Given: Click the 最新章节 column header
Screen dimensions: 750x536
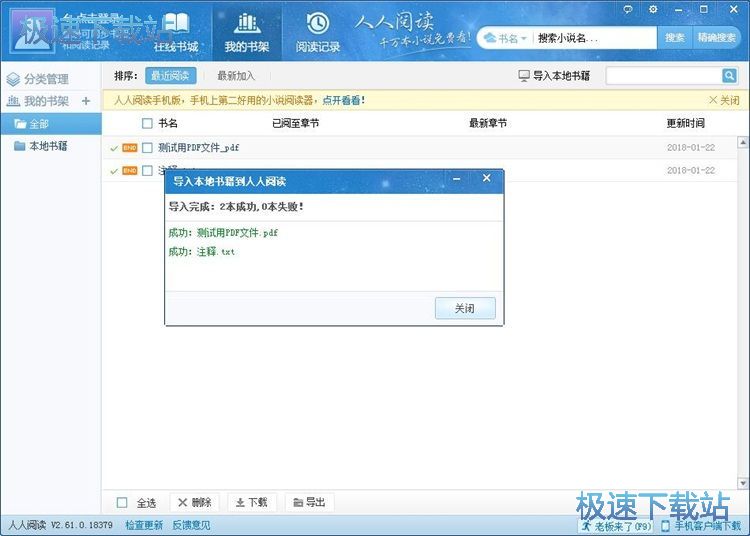Looking at the screenshot, I should pos(487,123).
